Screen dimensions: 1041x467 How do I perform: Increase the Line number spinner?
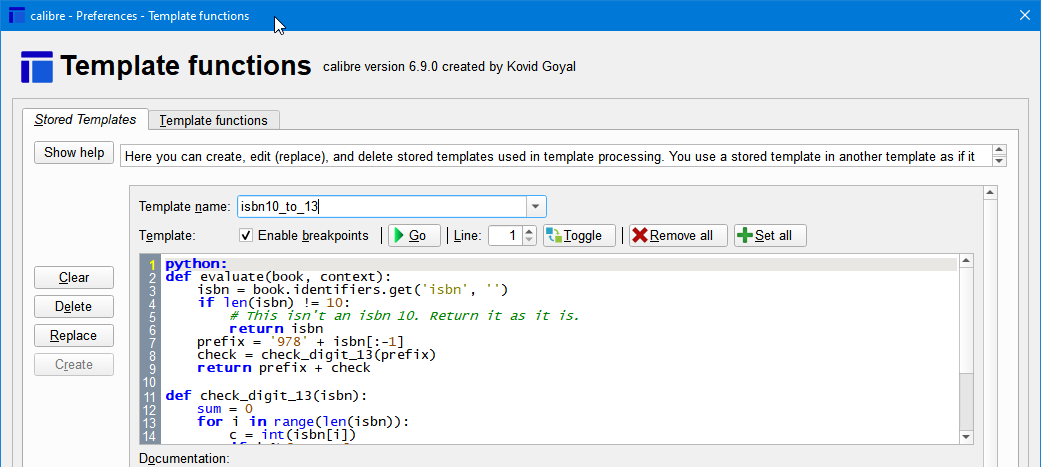pyautogui.click(x=530, y=231)
